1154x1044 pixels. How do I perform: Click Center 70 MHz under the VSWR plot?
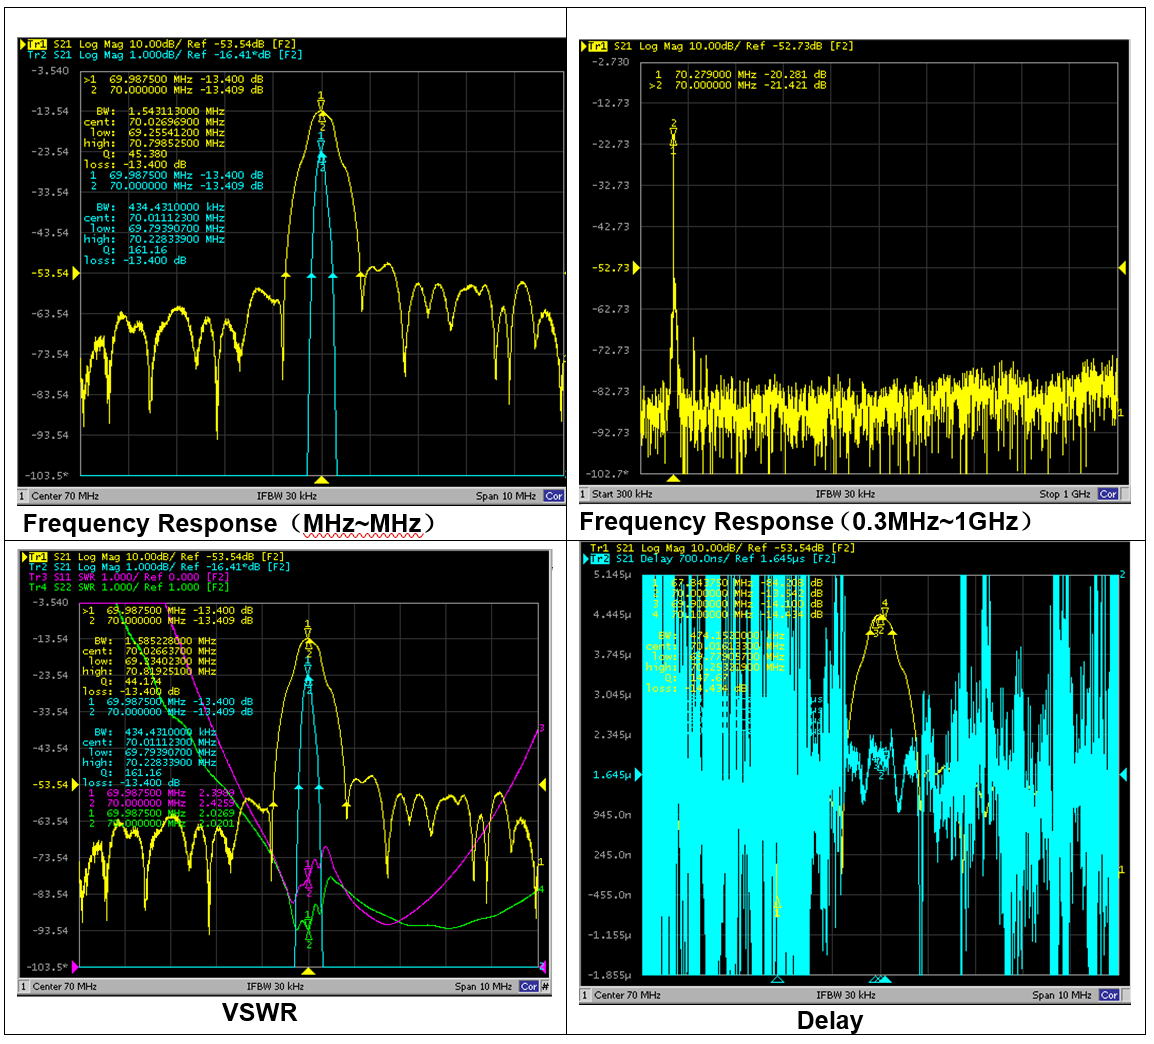[x=64, y=987]
